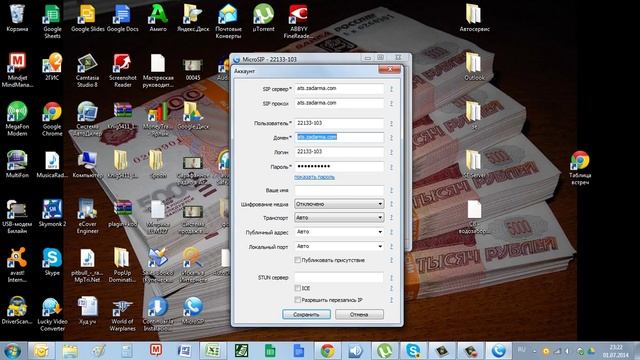This screenshot has width=640, height=360.
Task: Launch Skymonk 2 desktop shortcut
Action: click(52, 213)
